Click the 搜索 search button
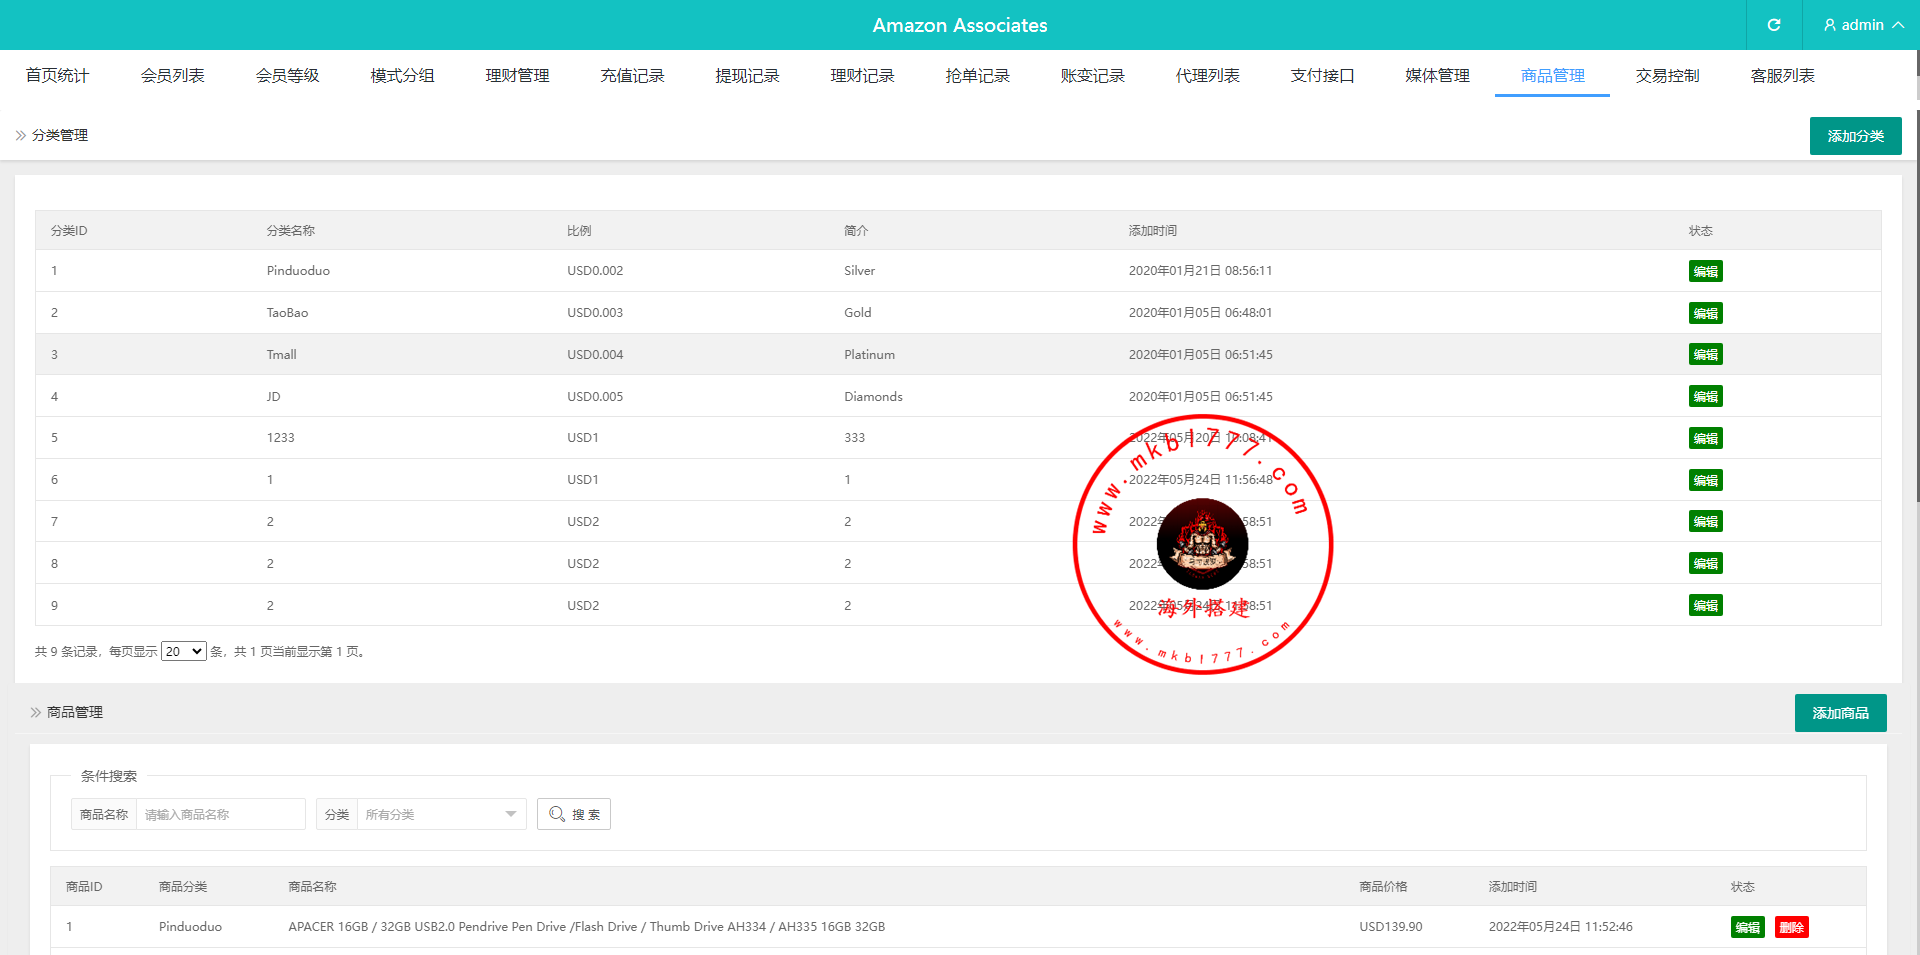The width and height of the screenshot is (1920, 955). [574, 814]
